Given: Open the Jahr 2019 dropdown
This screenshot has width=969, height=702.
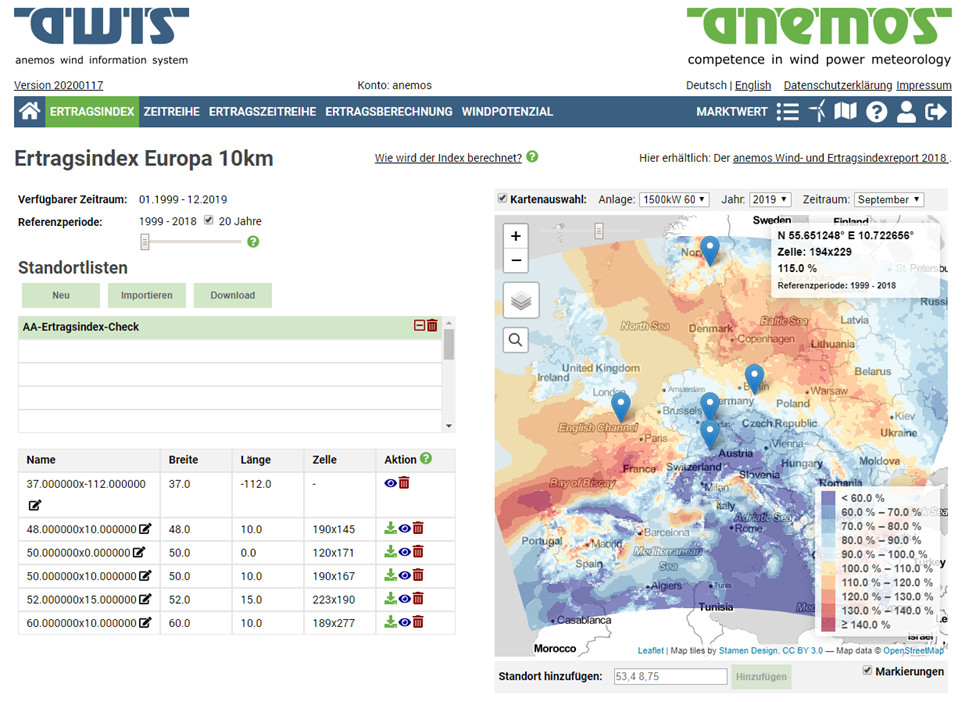Looking at the screenshot, I should 769,200.
